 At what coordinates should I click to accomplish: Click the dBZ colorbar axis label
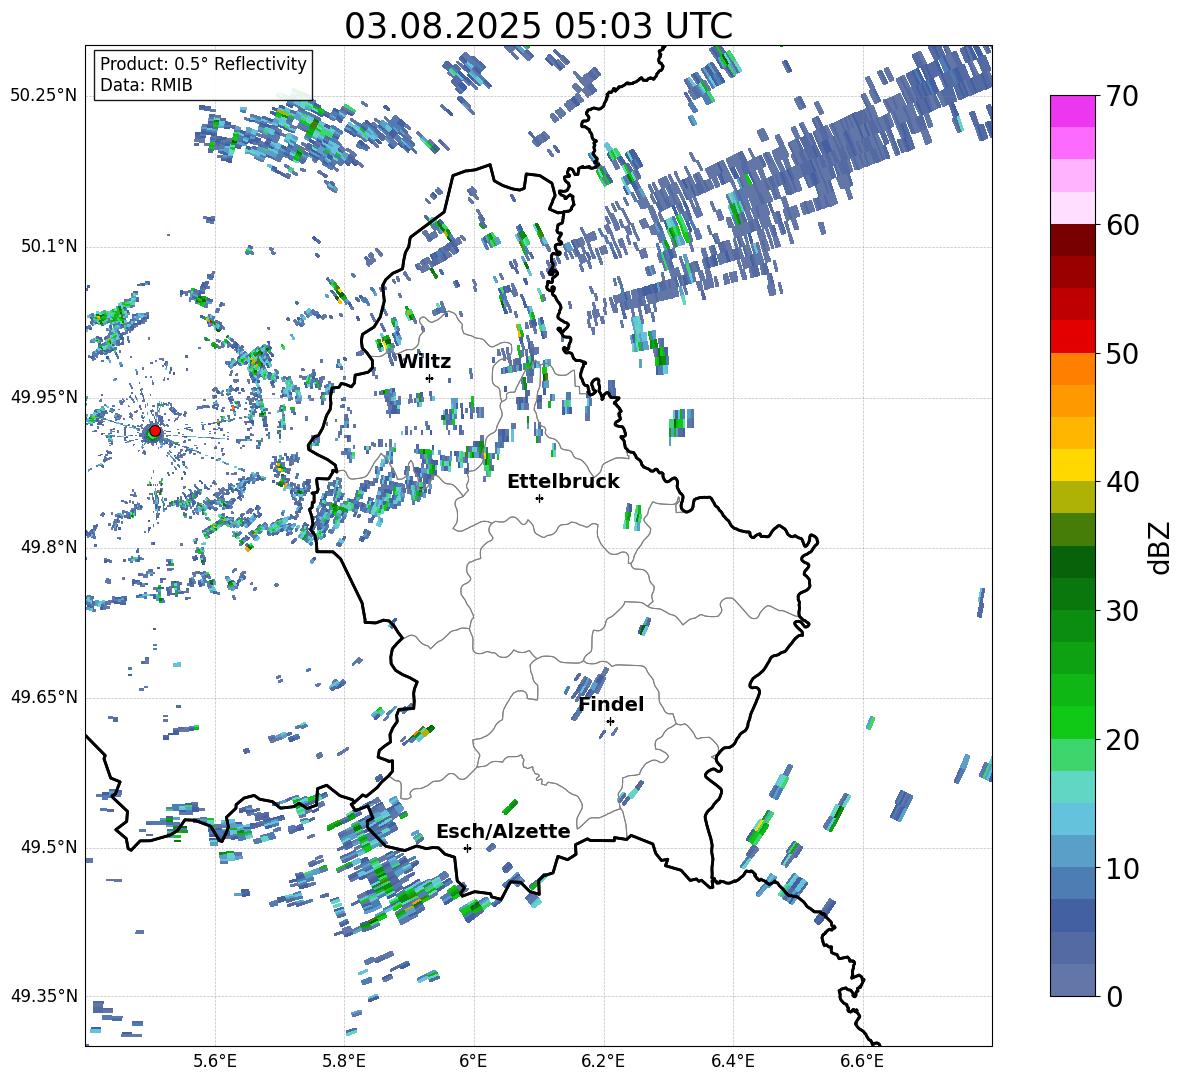(1161, 547)
